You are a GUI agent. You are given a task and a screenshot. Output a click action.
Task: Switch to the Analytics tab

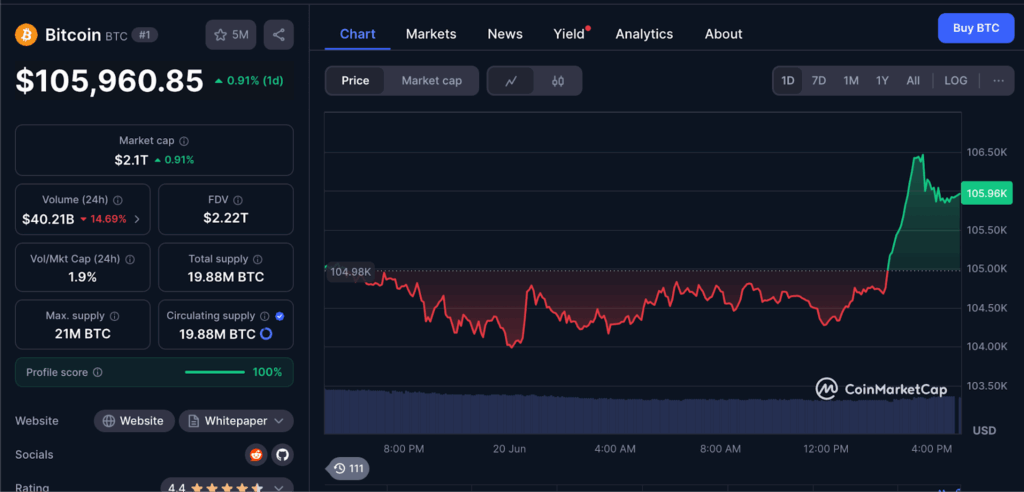644,34
